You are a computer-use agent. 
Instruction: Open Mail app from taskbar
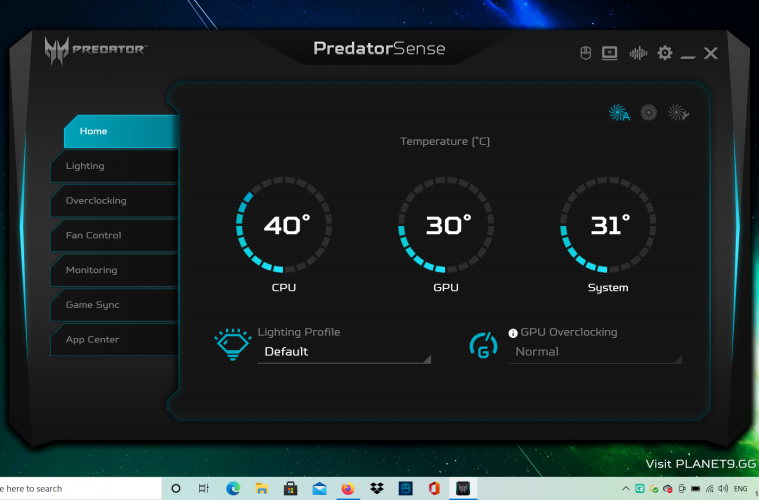[x=319, y=489]
